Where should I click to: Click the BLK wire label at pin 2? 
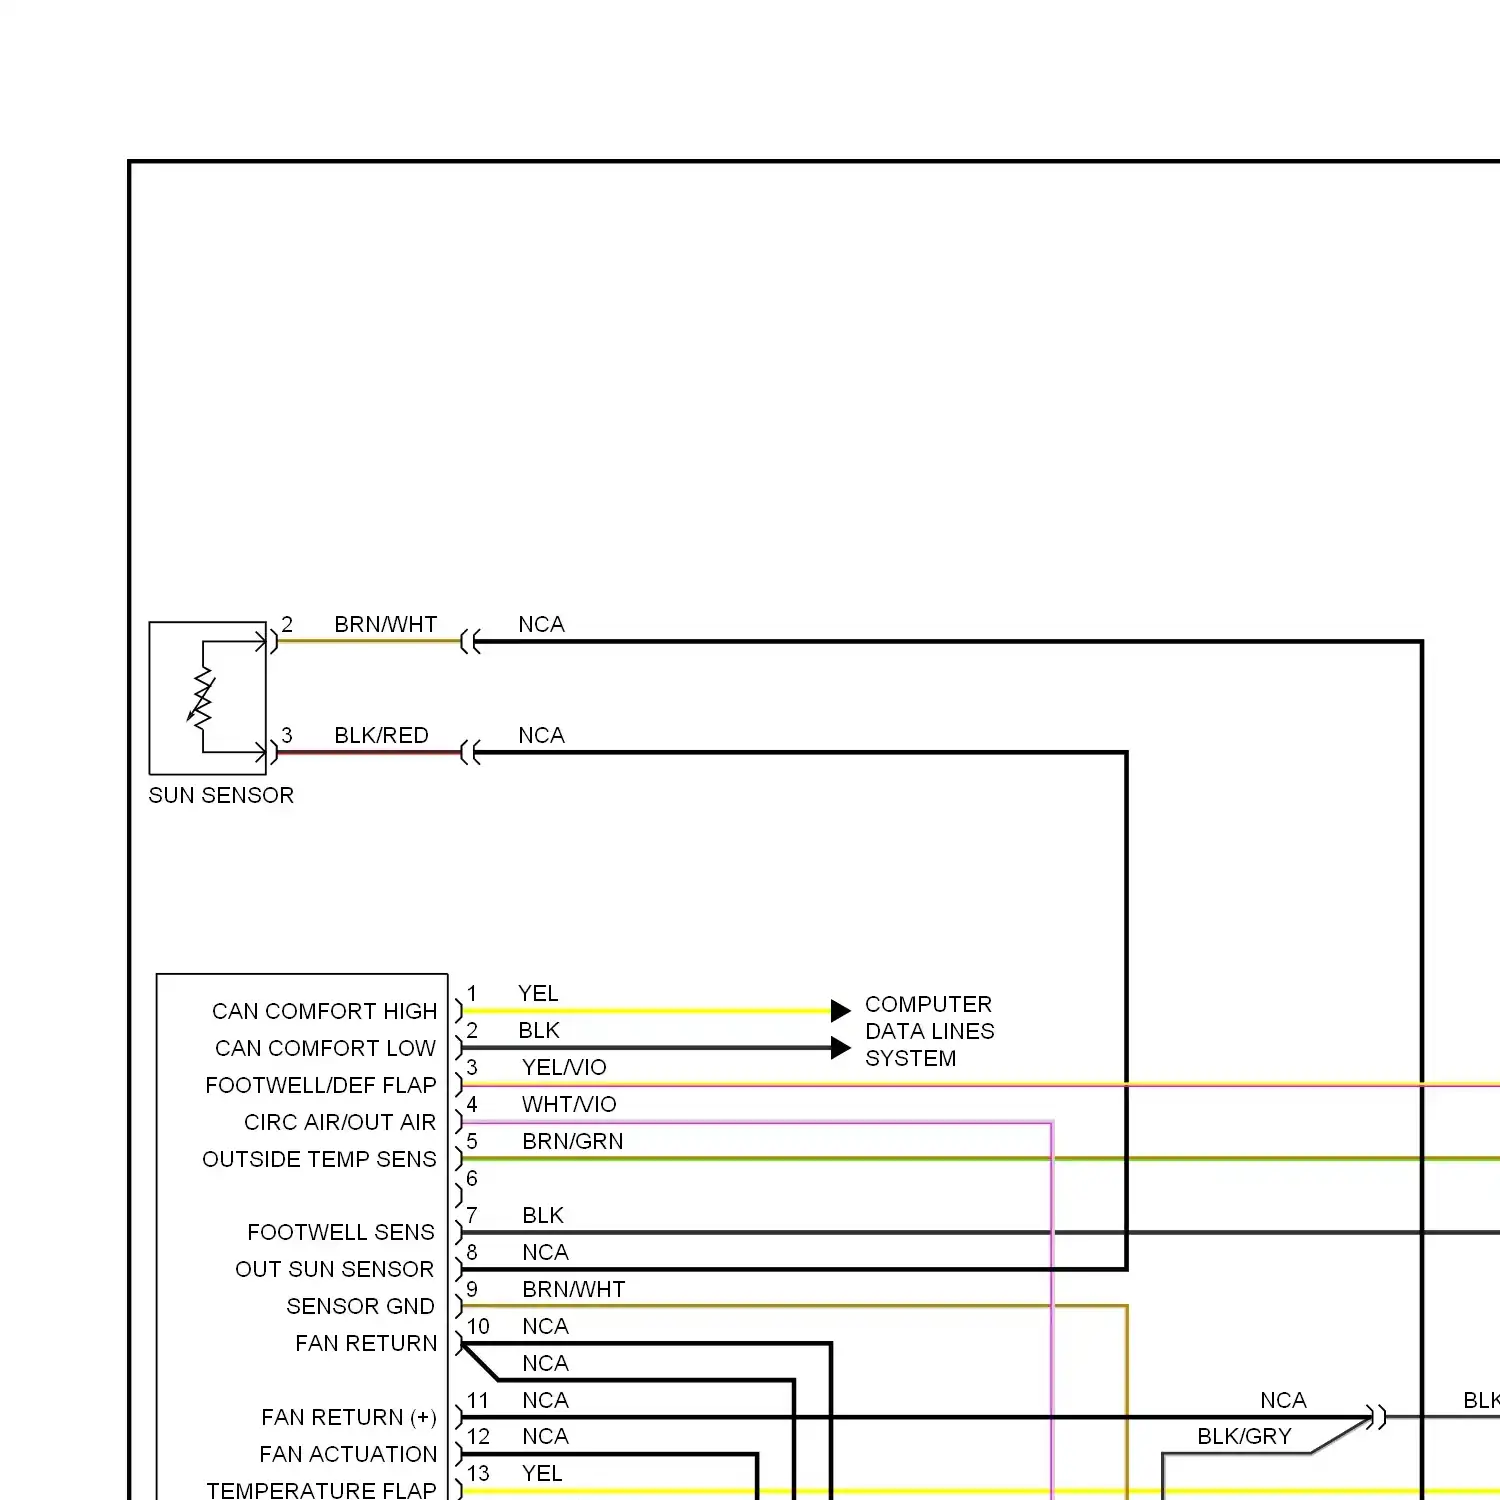point(539,1030)
